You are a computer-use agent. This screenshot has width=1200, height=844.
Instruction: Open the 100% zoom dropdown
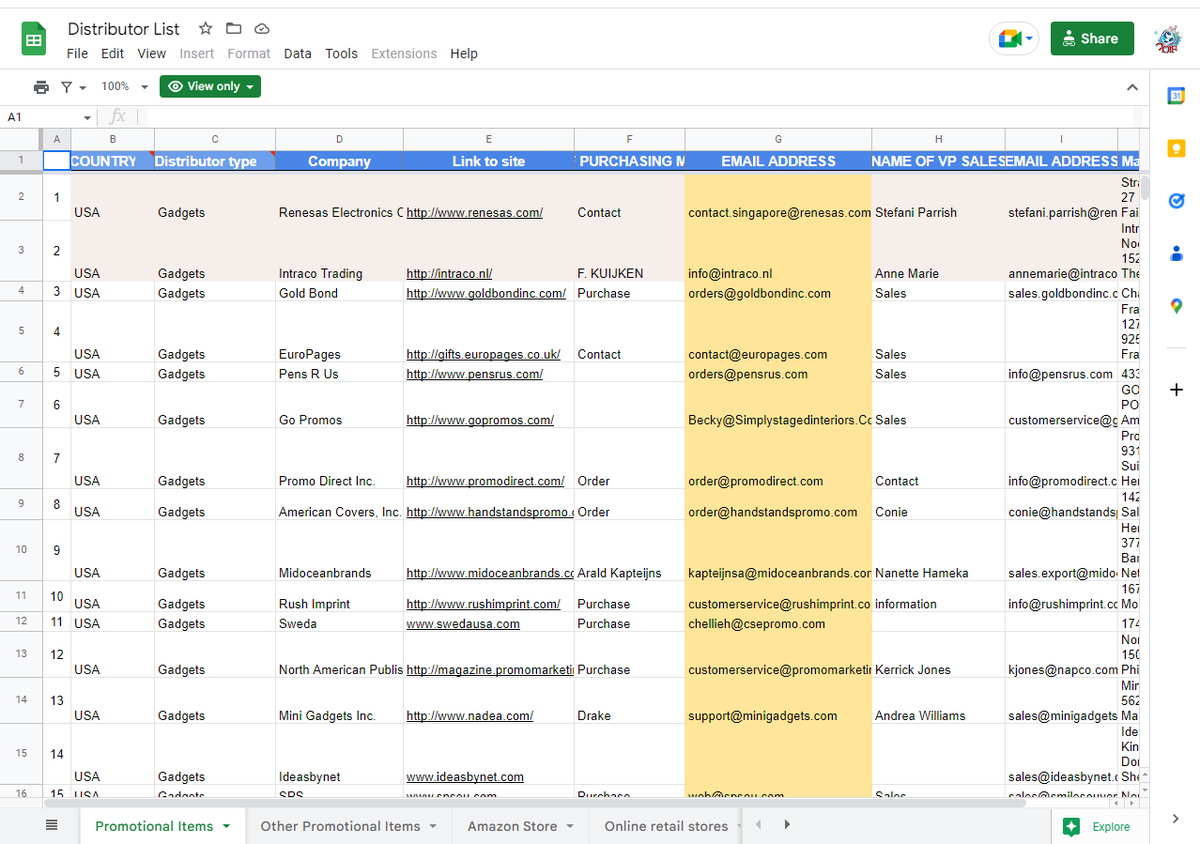click(x=125, y=87)
